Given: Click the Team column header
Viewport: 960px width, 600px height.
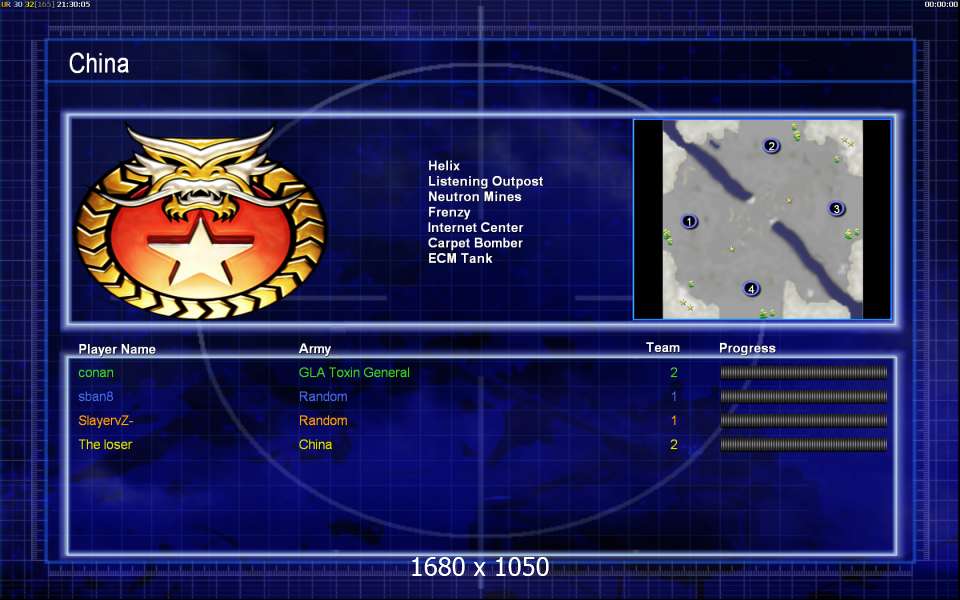Looking at the screenshot, I should pyautogui.click(x=662, y=348).
